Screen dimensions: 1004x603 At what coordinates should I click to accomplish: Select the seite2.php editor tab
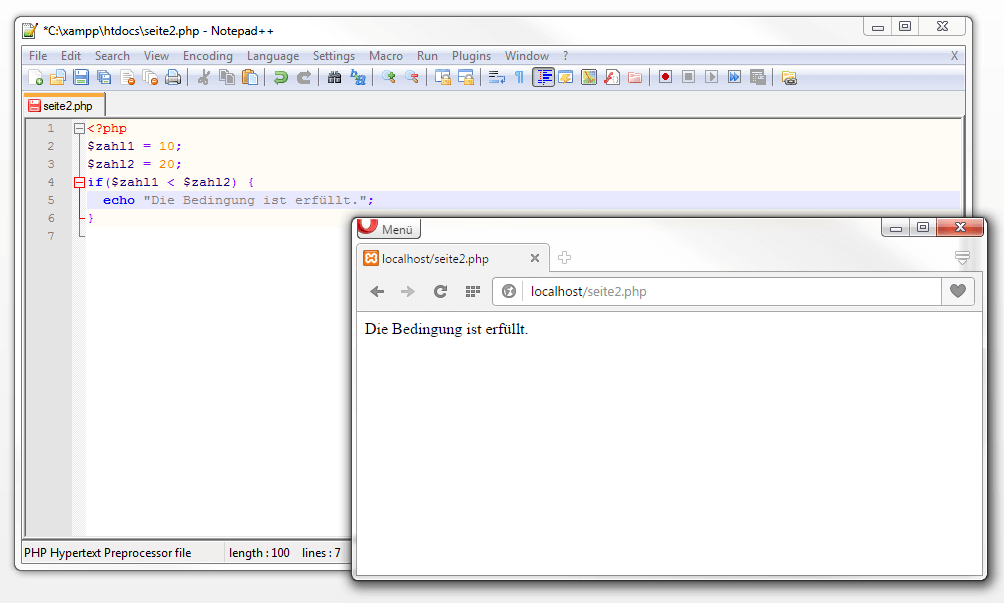62,105
